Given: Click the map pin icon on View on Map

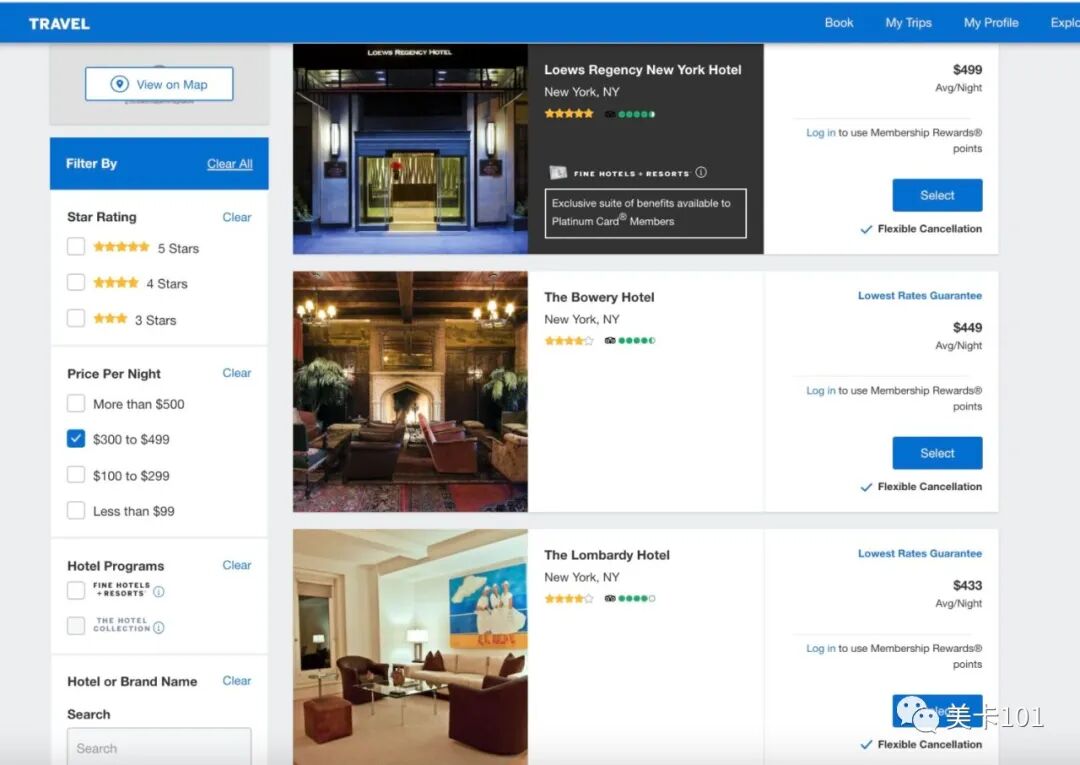Looking at the screenshot, I should (x=119, y=84).
